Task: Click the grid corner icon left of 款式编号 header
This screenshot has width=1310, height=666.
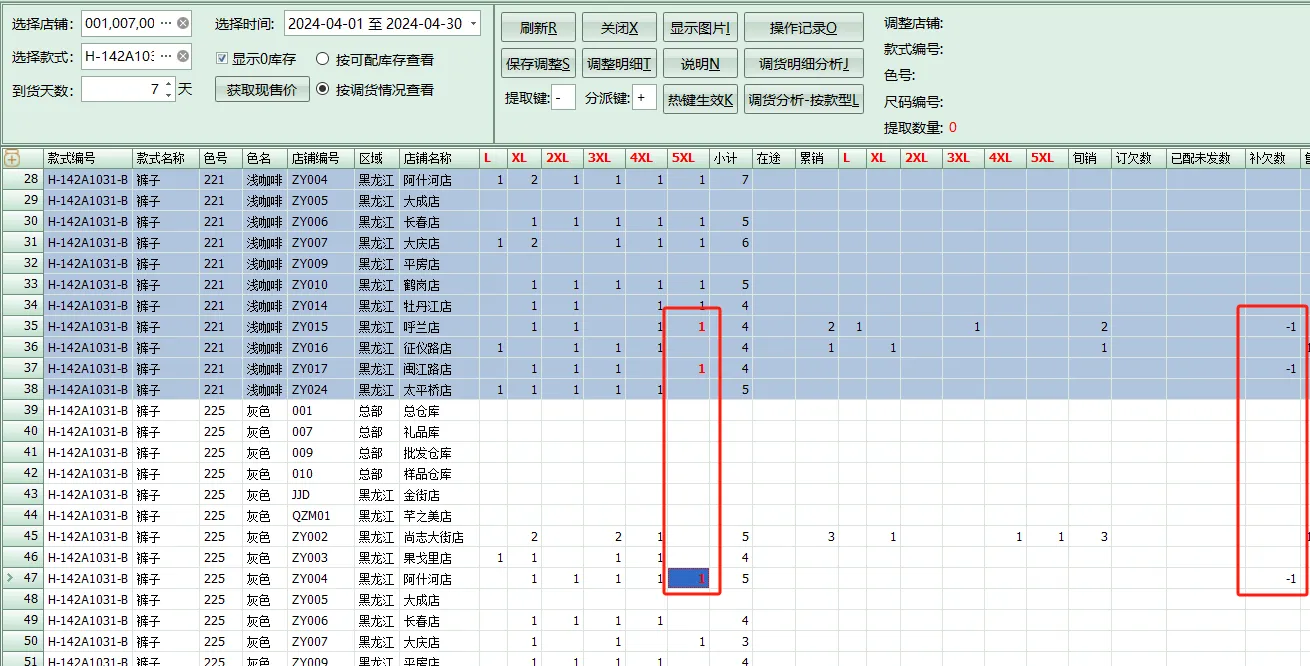Action: [13, 157]
